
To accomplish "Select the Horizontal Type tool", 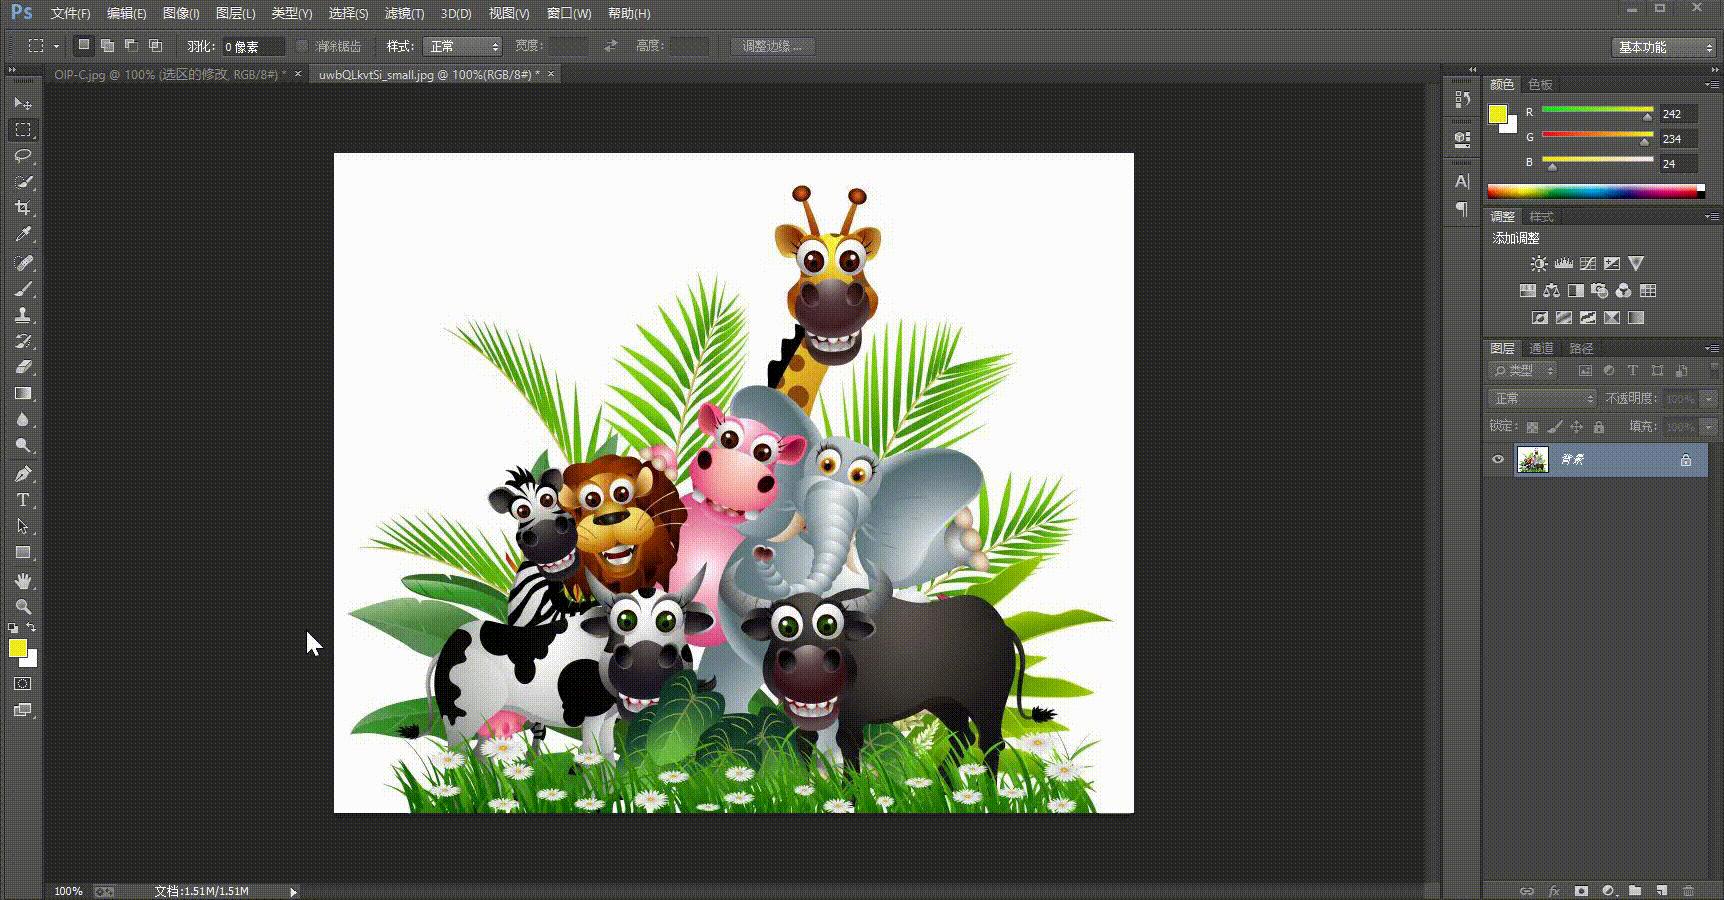I will pyautogui.click(x=23, y=500).
